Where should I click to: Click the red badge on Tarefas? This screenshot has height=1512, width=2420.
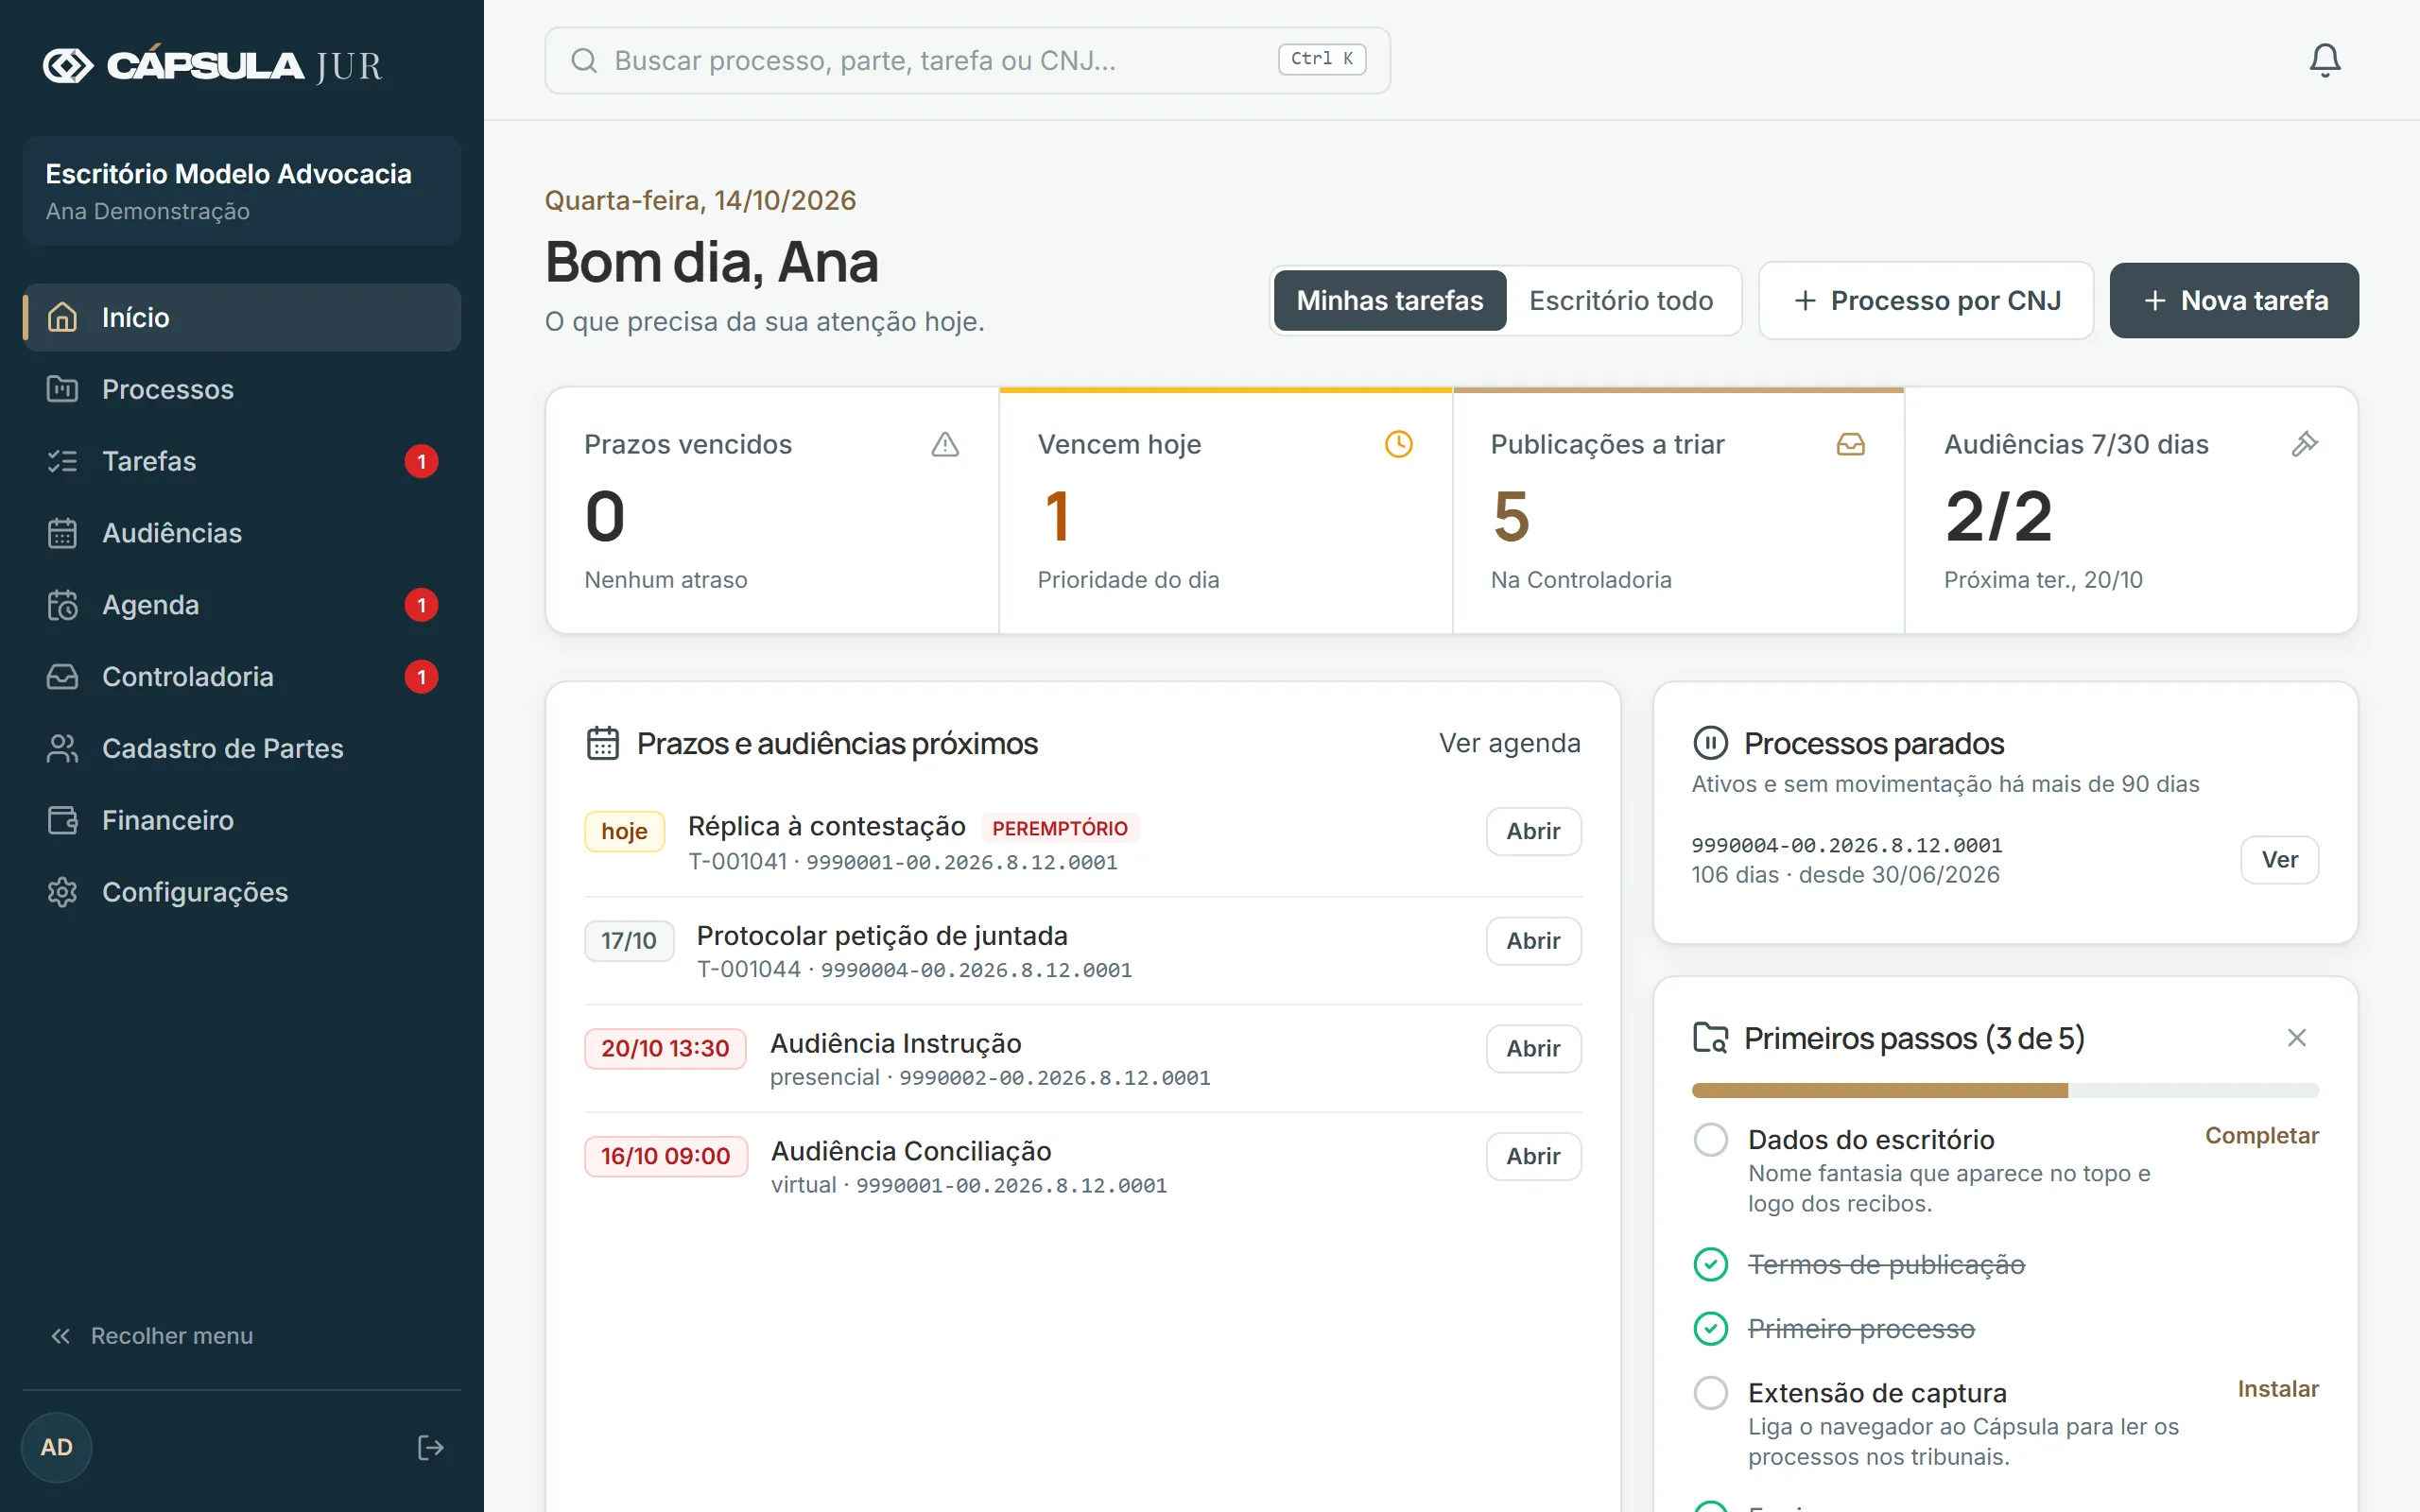pos(421,461)
